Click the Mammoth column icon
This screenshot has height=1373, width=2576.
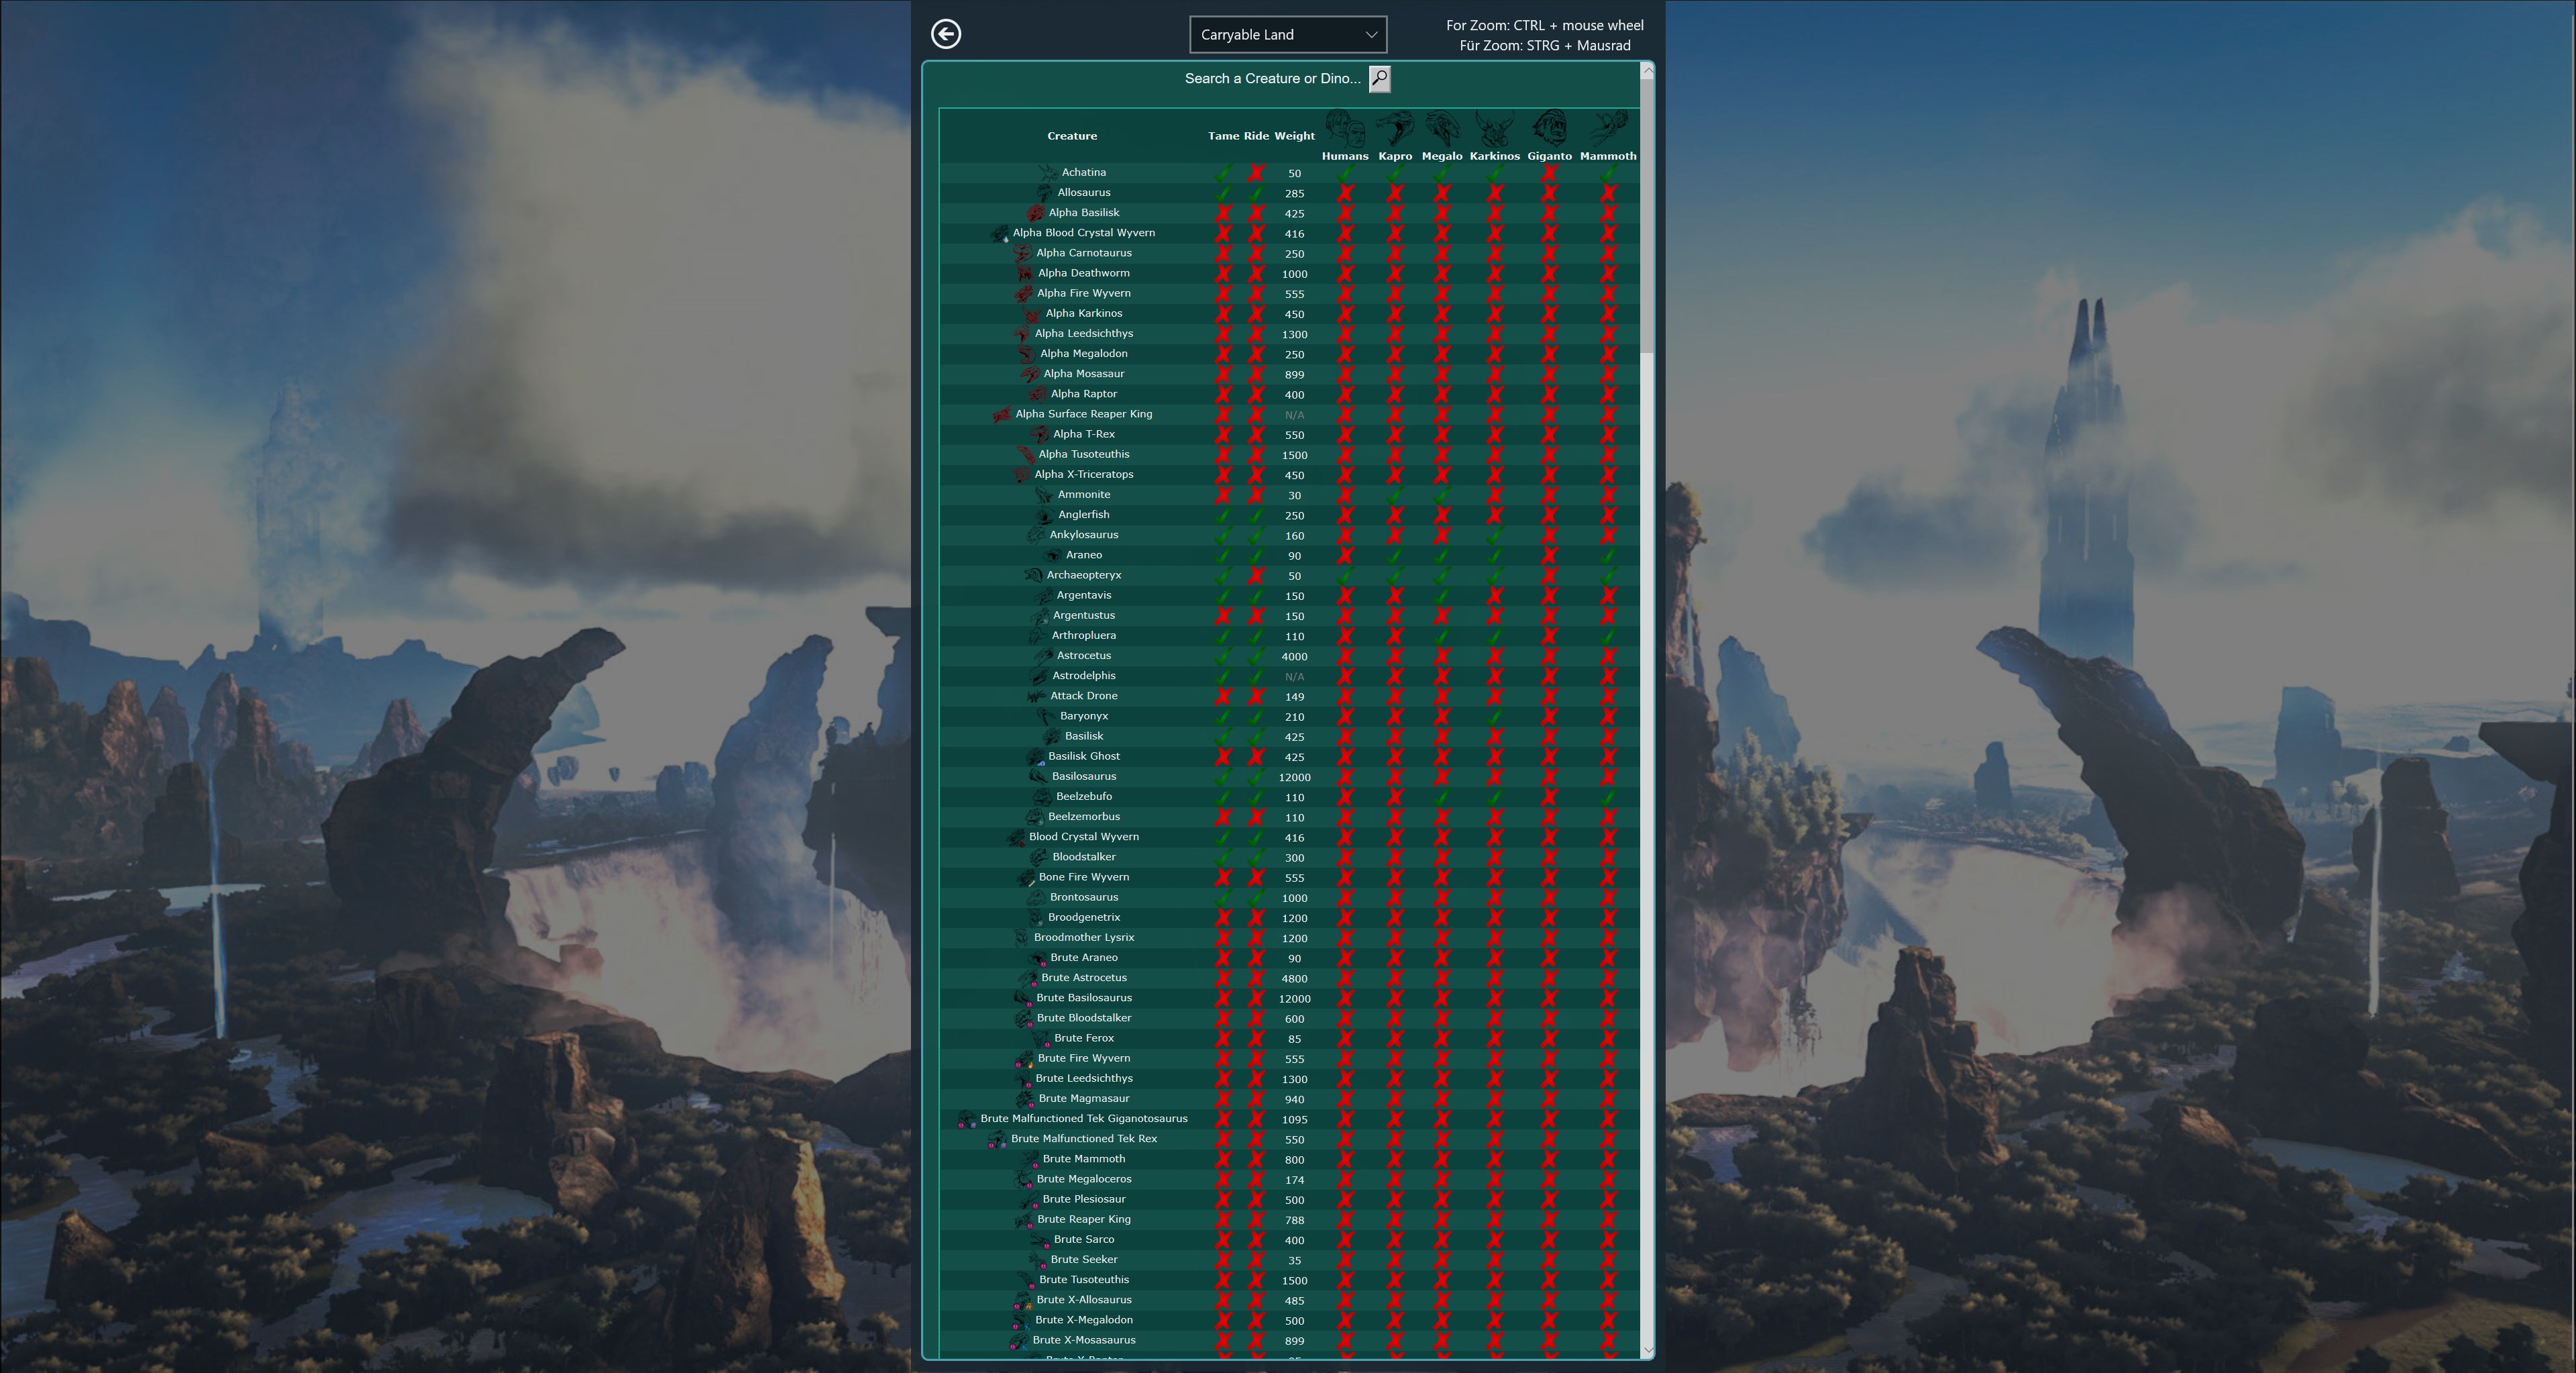point(1608,129)
